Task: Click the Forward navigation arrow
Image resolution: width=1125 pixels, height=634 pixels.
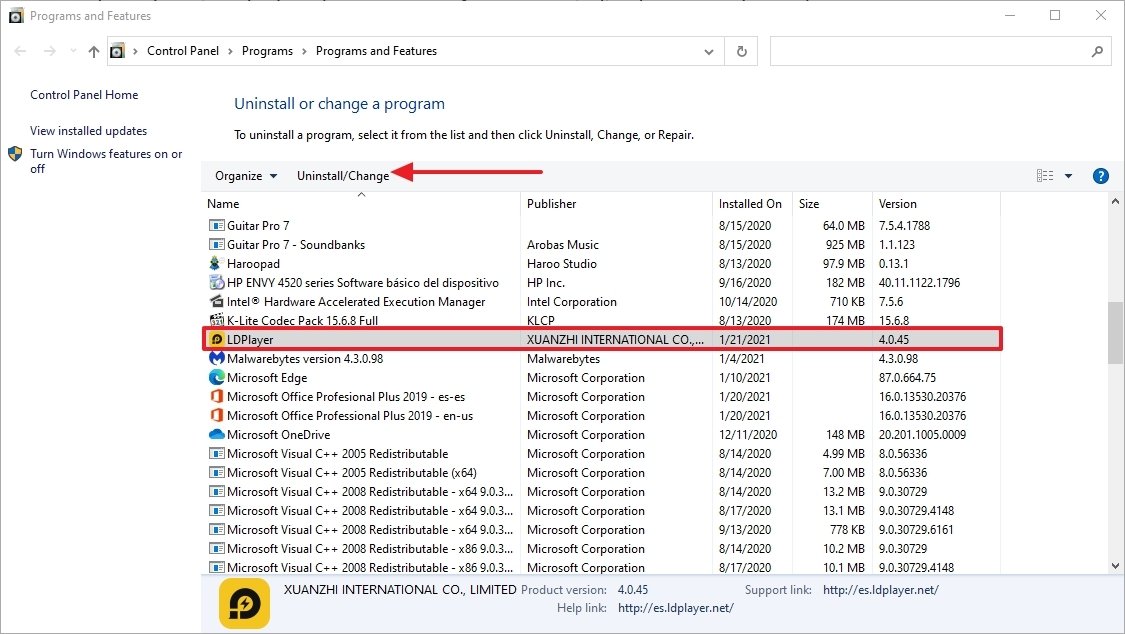Action: coord(50,51)
